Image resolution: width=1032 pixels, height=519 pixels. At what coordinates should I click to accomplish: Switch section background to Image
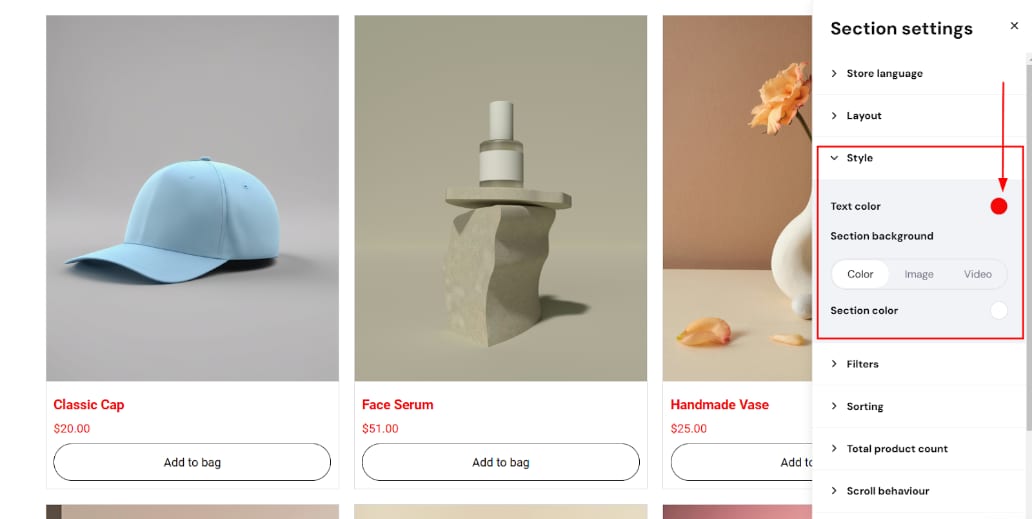coord(919,274)
